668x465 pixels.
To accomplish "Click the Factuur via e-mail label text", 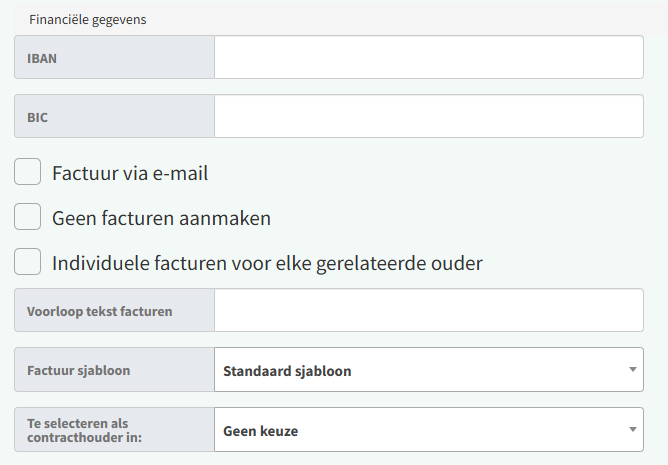I will 130,173.
